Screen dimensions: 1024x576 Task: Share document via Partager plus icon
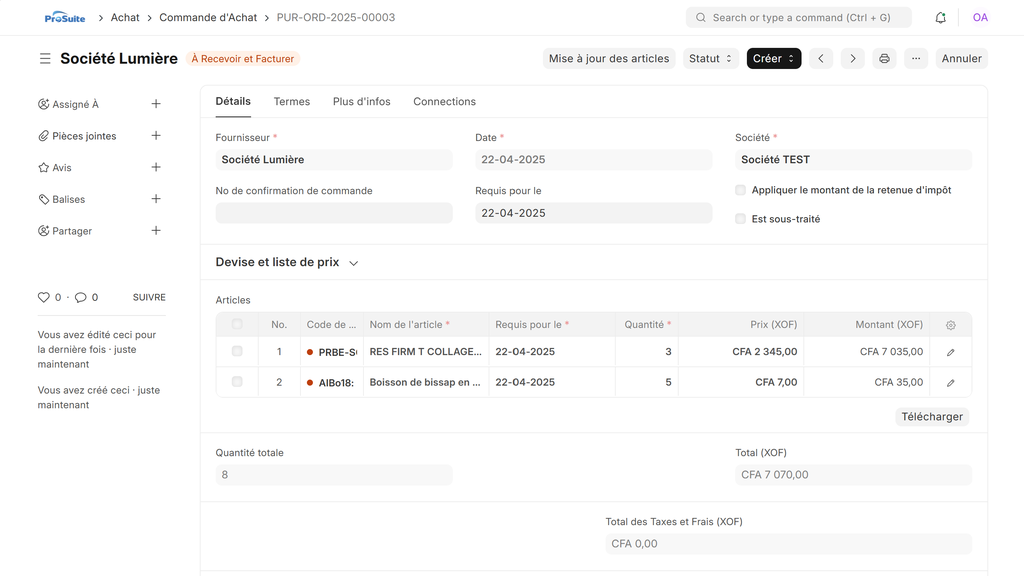click(x=156, y=231)
